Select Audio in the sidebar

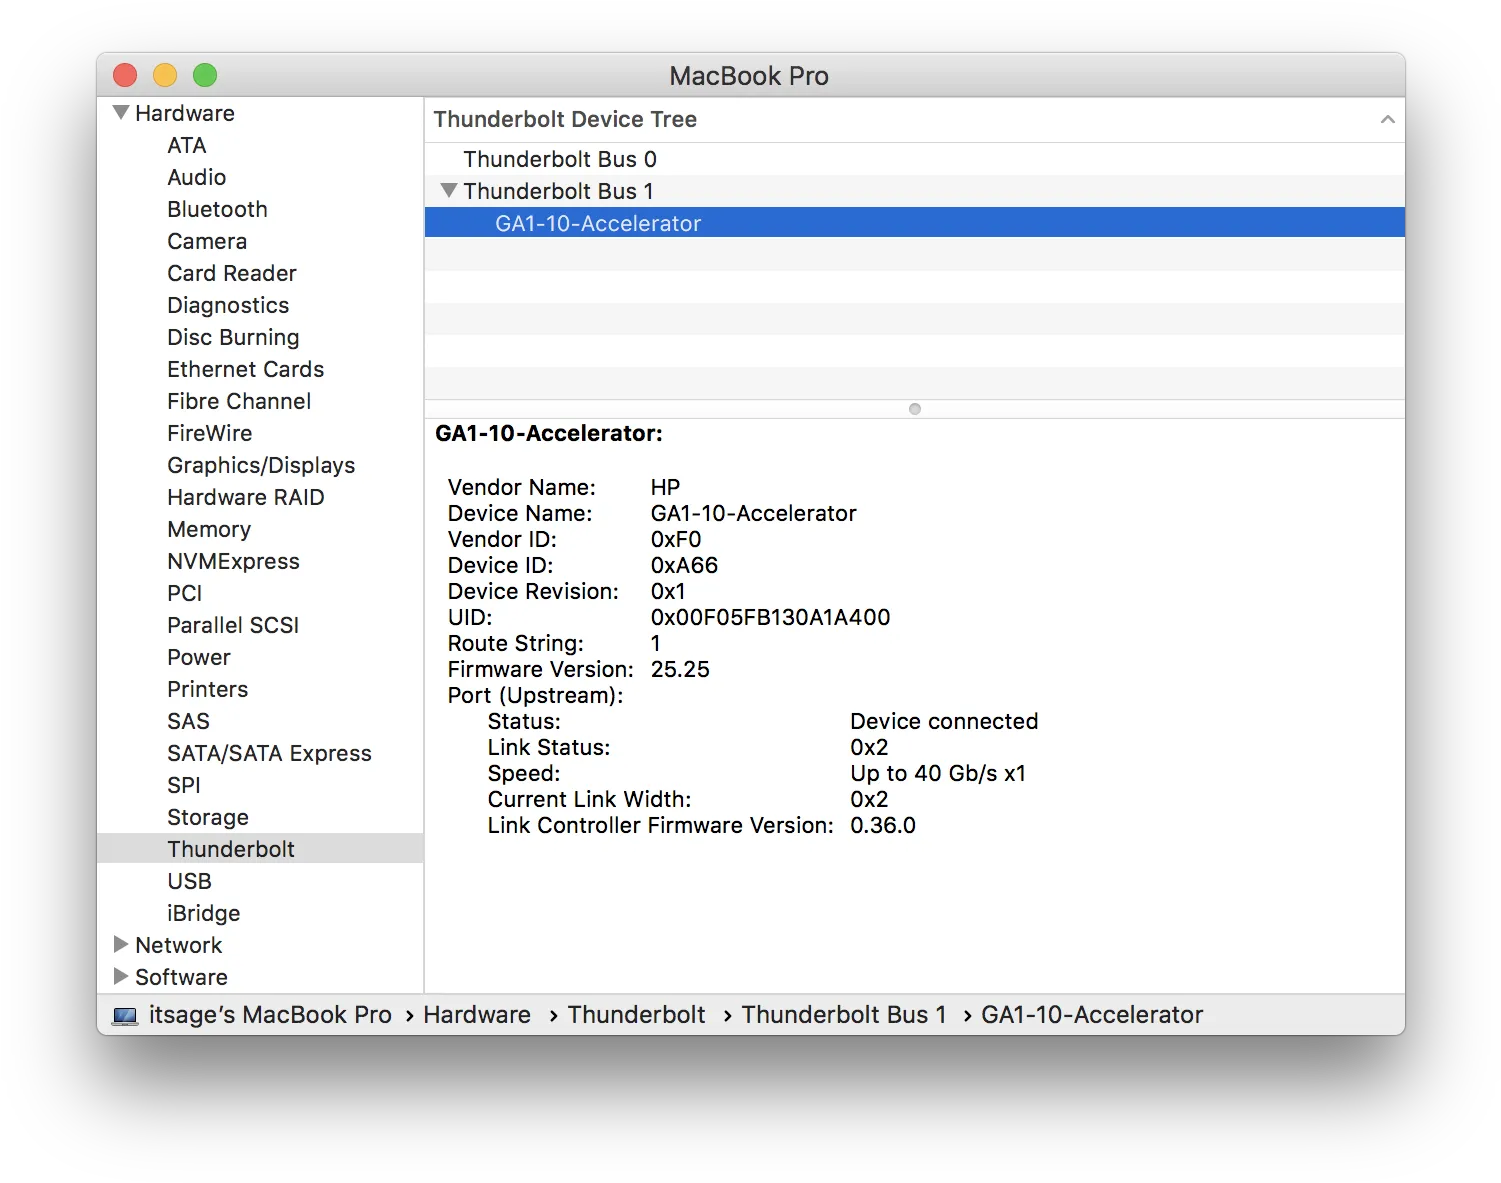[197, 177]
